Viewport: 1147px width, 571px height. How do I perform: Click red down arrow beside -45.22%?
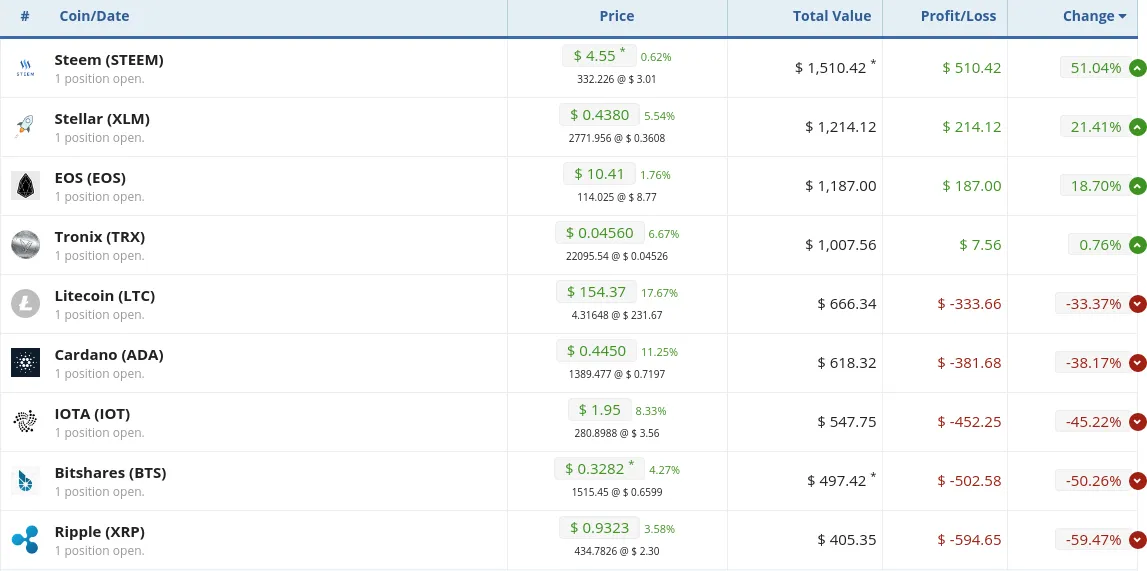click(x=1137, y=422)
